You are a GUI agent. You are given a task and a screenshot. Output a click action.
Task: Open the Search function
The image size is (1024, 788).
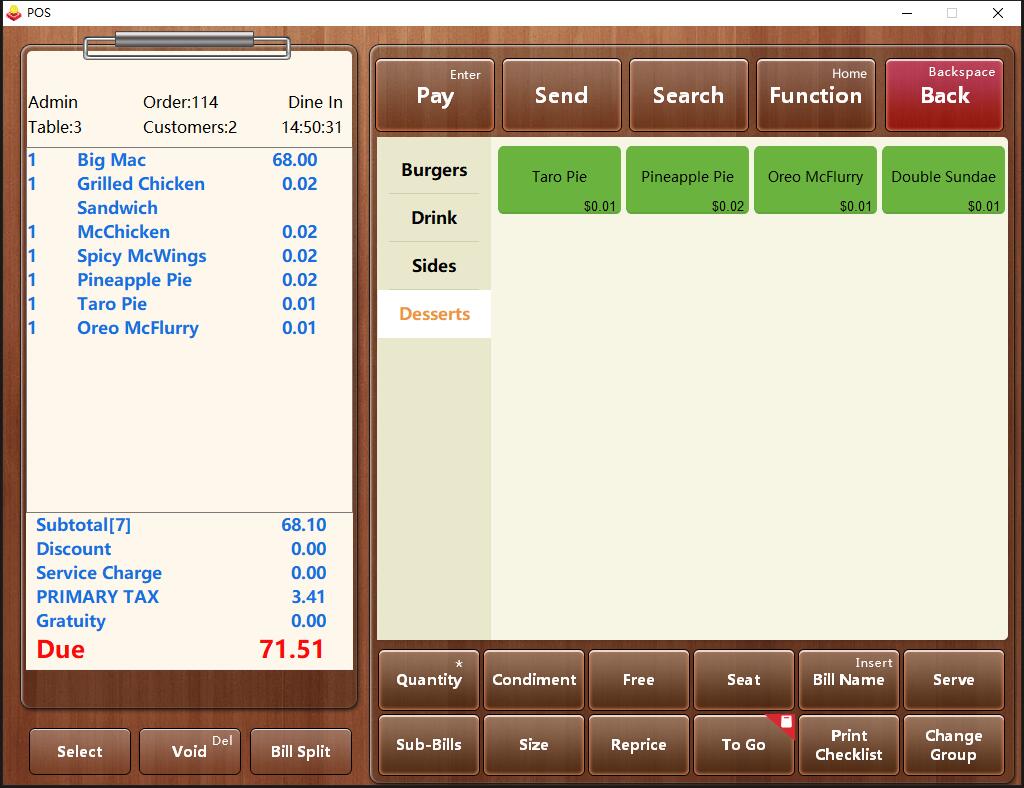point(688,95)
